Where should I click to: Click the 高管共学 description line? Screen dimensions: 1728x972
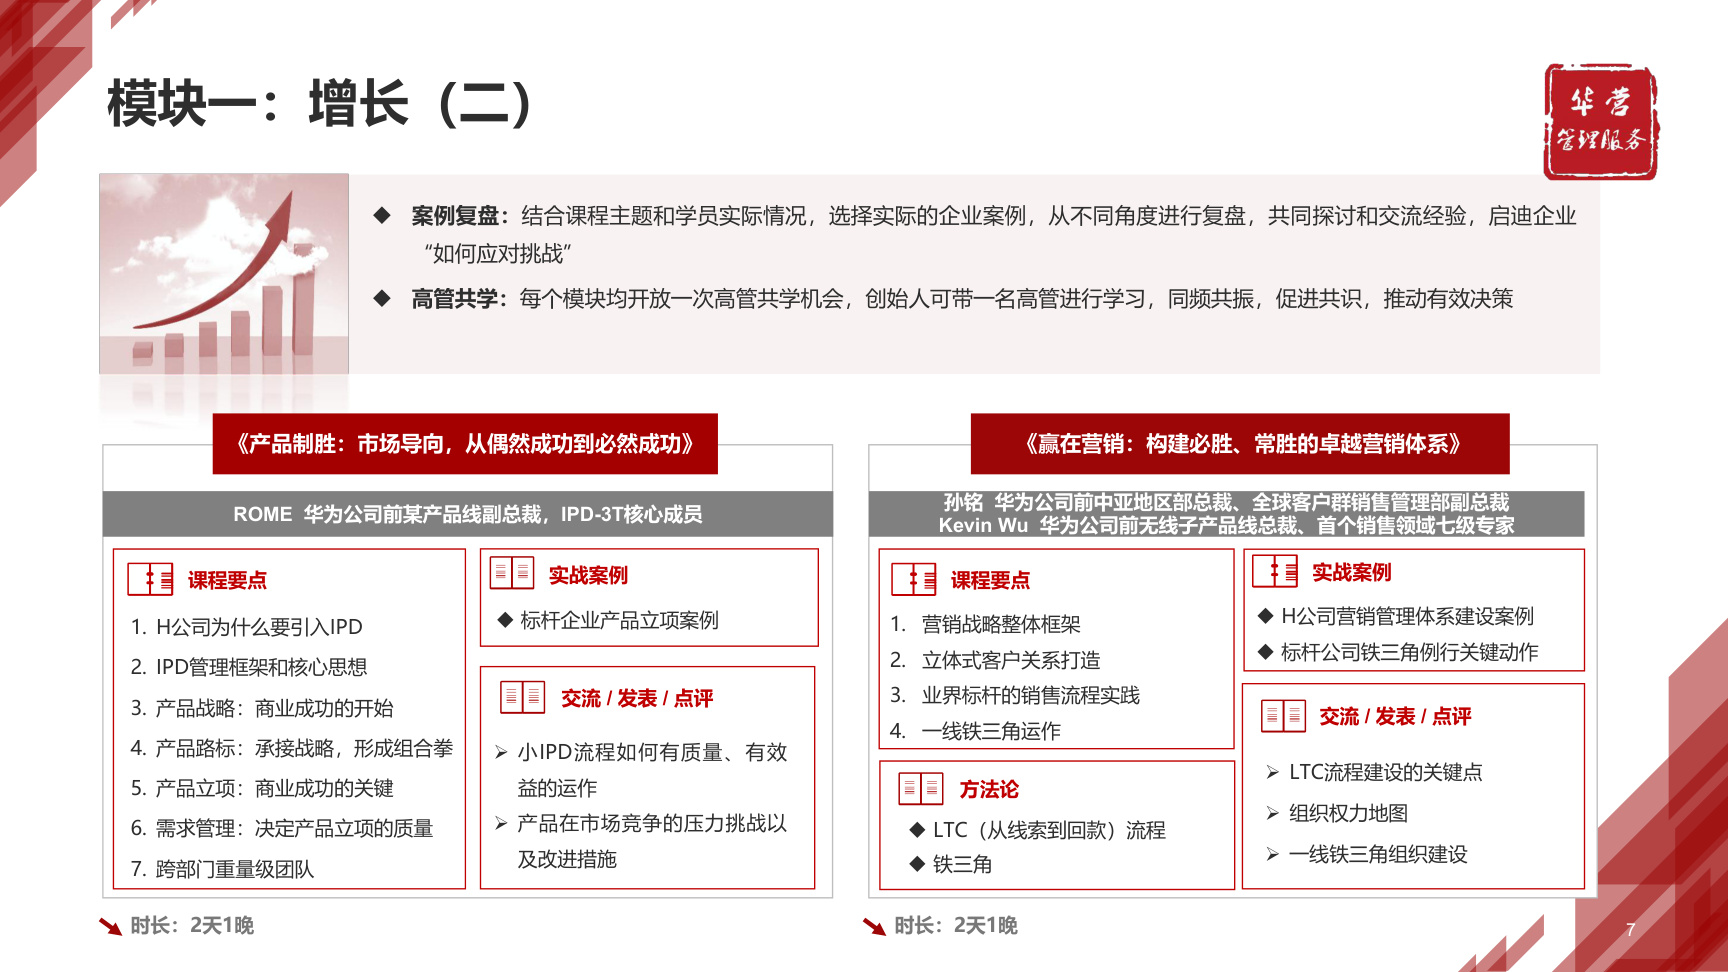(x=962, y=299)
